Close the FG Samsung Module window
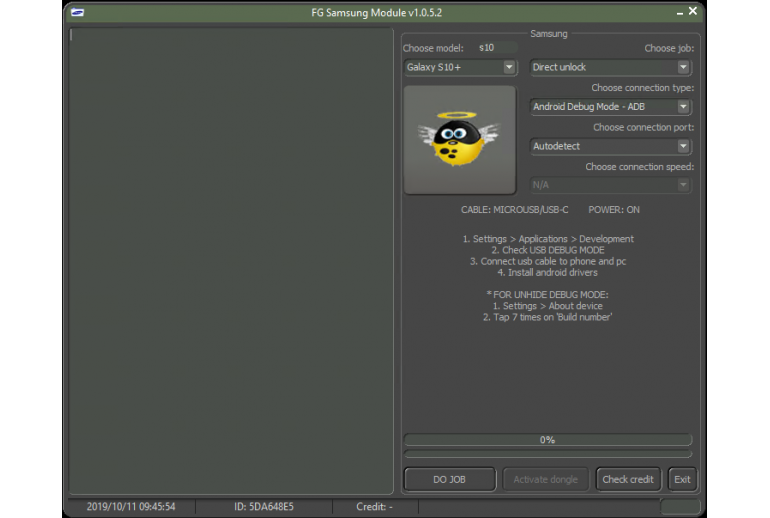 [x=693, y=11]
